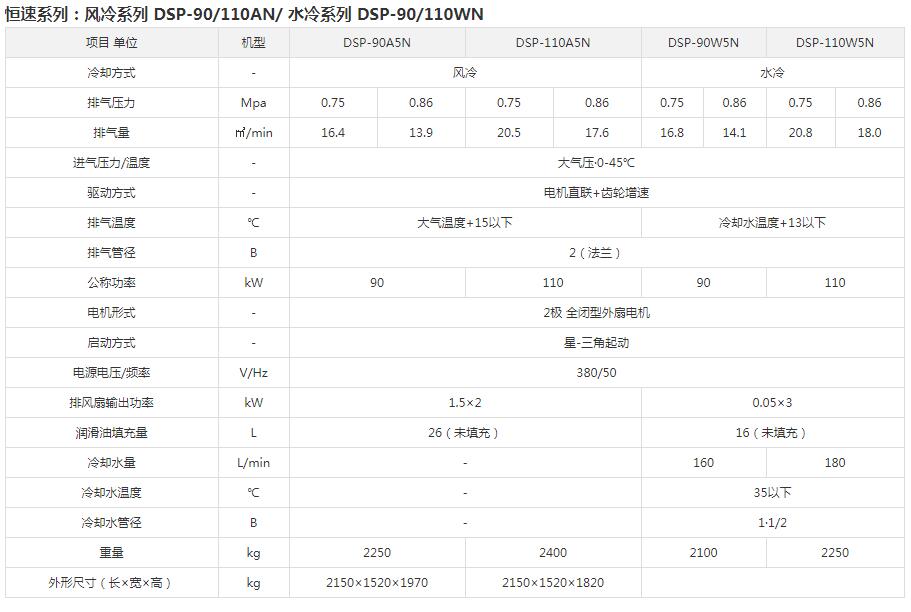Click the 公称功率 row label
911x612 pixels.
(x=112, y=283)
